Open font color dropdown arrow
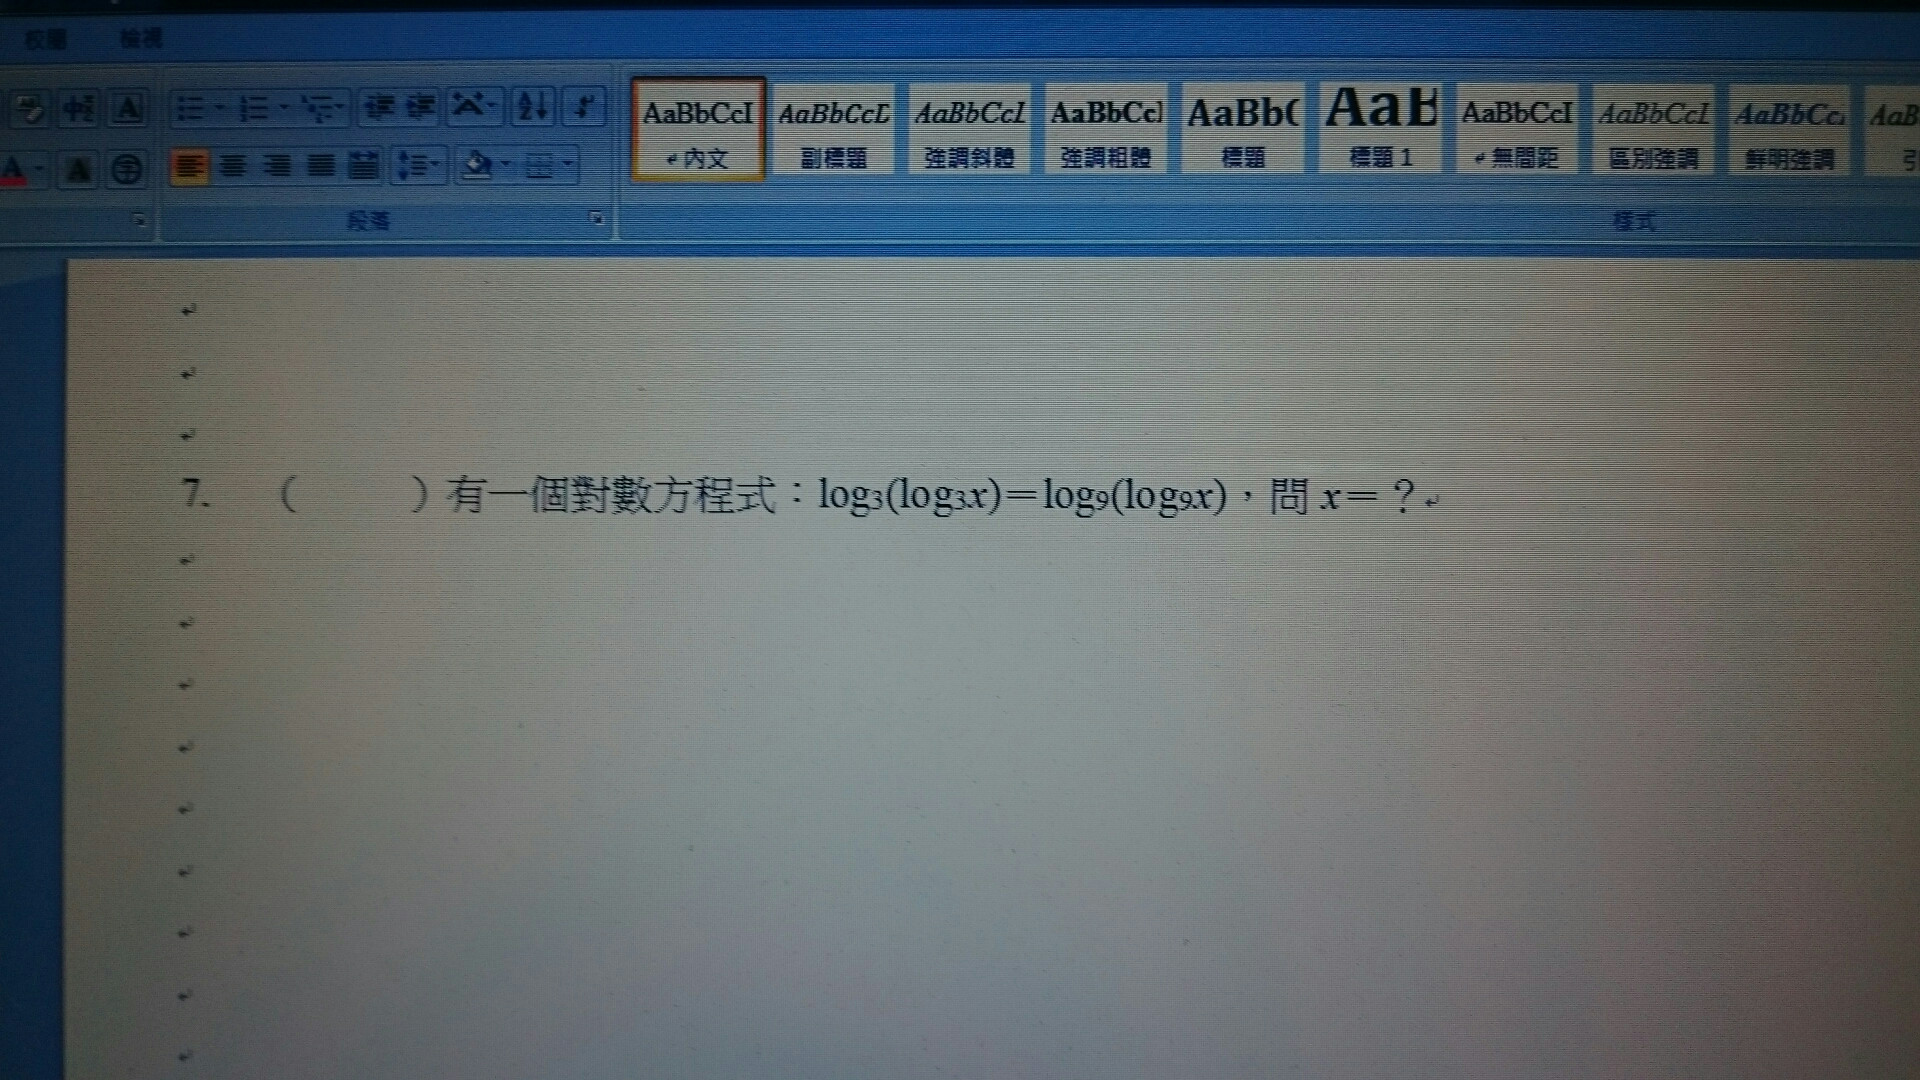This screenshot has width=1920, height=1080. coord(38,169)
